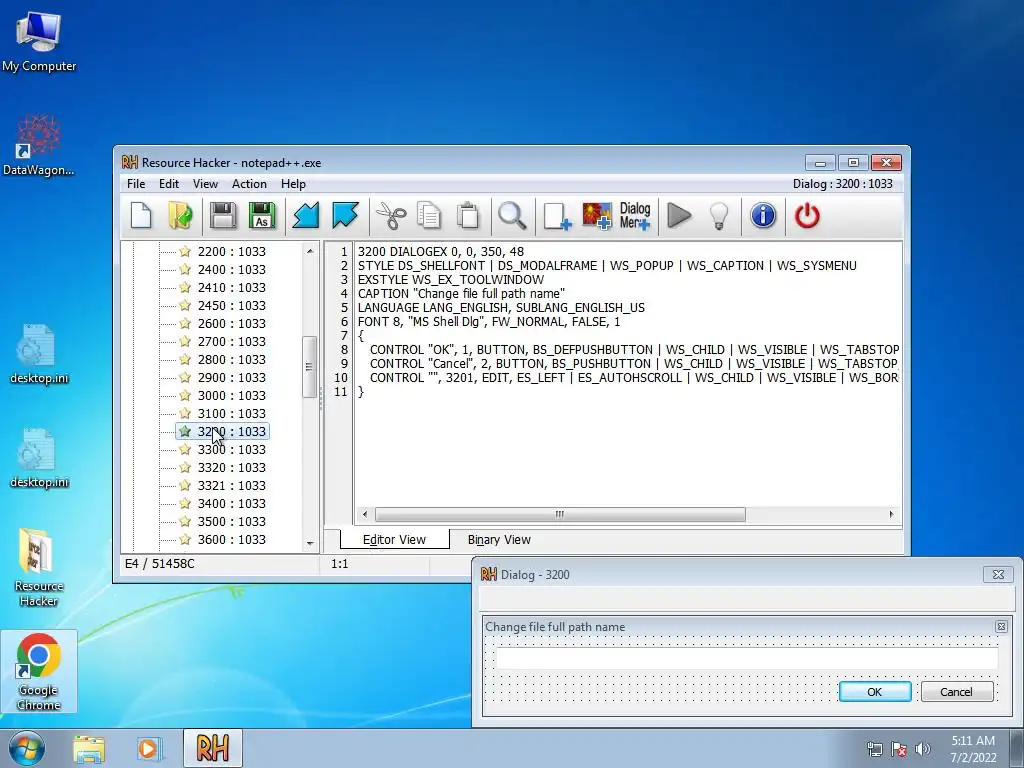Screen dimensions: 1024x768
Task: Save file using the gray floppy icon
Action: [223, 216]
